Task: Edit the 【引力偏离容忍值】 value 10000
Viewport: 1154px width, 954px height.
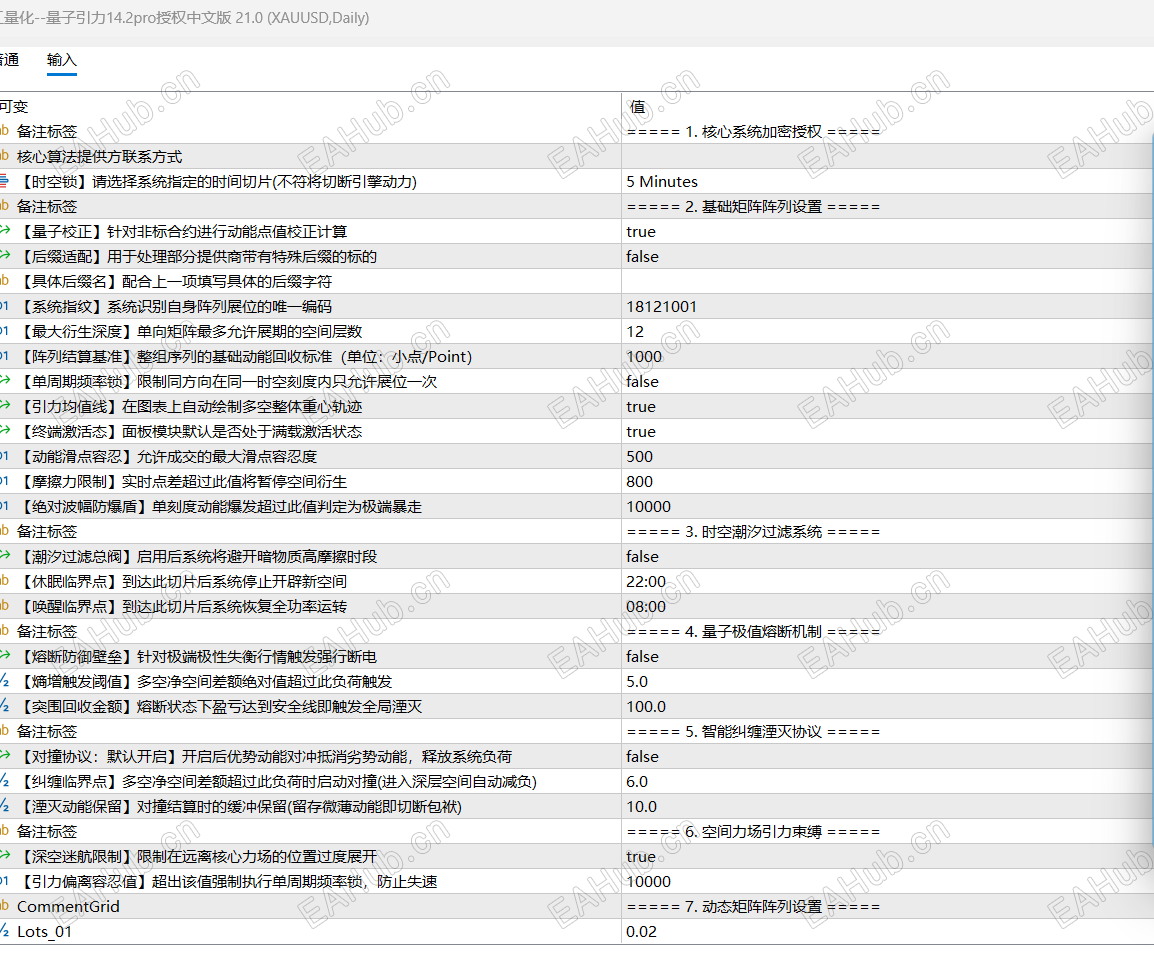Action: pyautogui.click(x=648, y=883)
